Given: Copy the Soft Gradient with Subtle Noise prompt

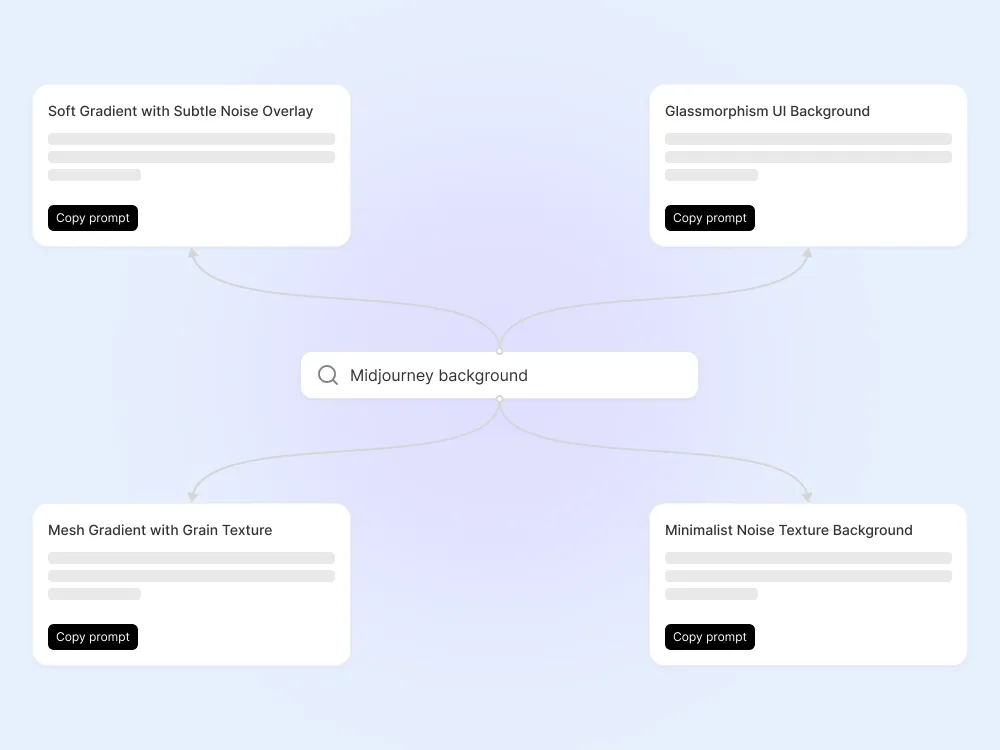Looking at the screenshot, I should (92, 217).
